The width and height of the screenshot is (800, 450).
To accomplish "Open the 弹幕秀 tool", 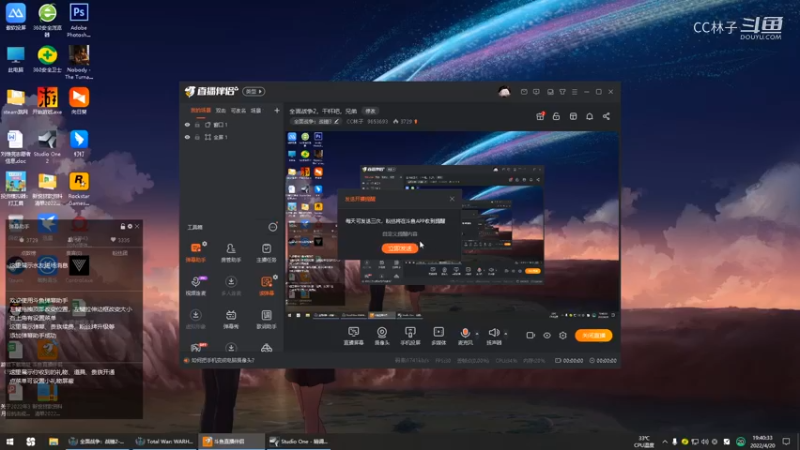I will pos(231,319).
